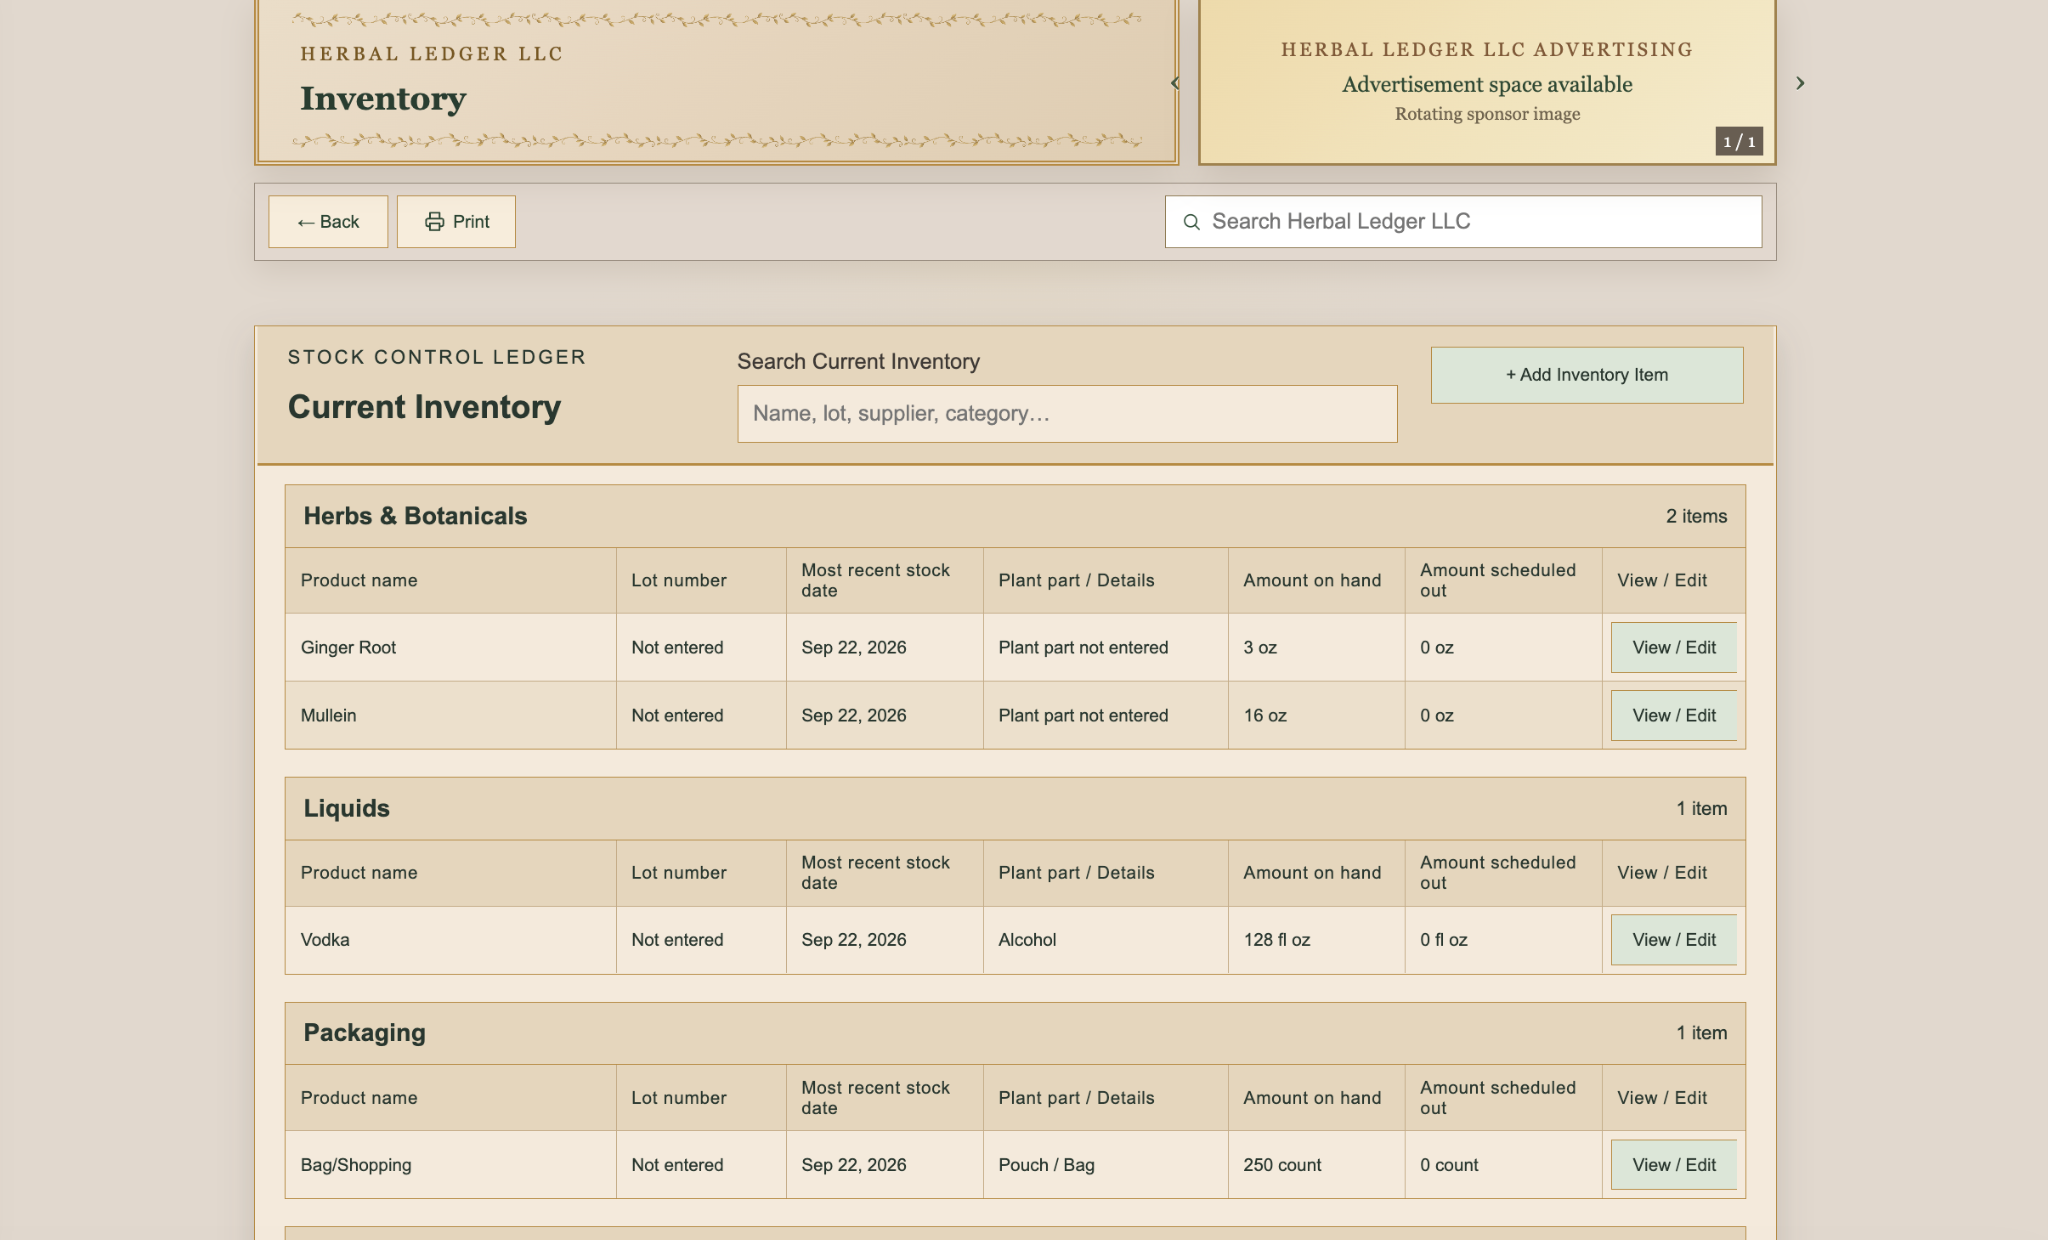2048x1240 pixels.
Task: Click the Packaging section heading
Action: coord(364,1033)
